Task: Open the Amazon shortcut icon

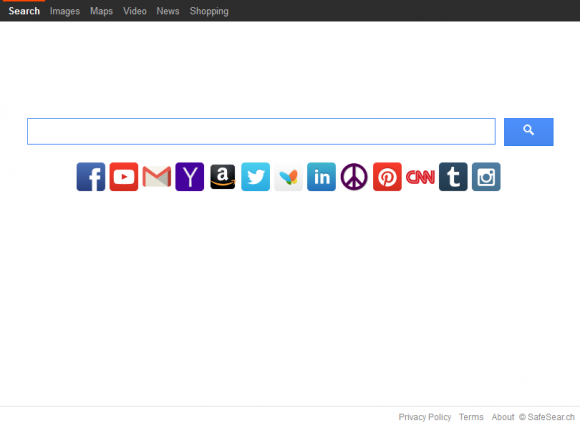Action: [x=222, y=177]
